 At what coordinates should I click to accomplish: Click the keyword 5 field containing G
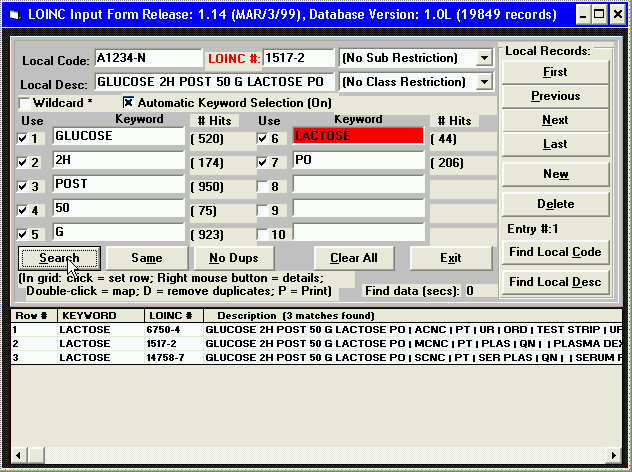click(x=118, y=232)
